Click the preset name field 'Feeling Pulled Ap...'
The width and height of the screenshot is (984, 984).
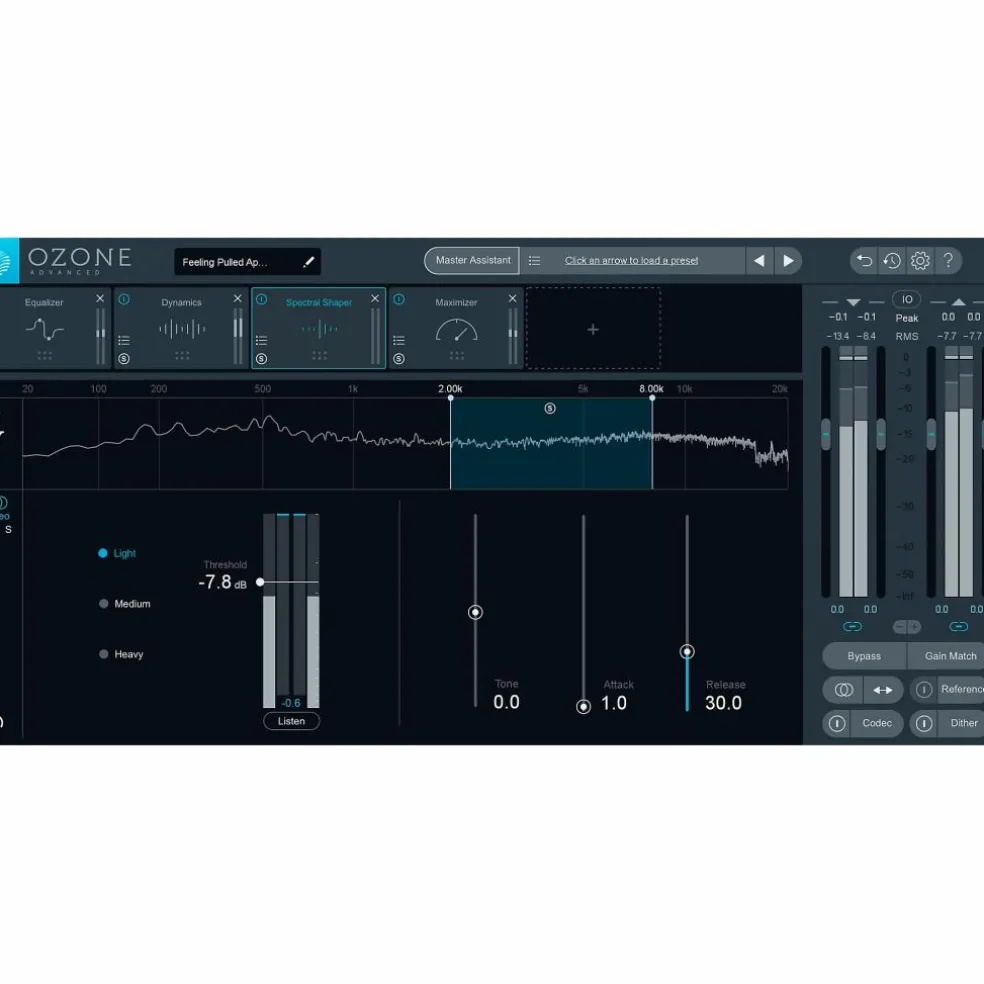pyautogui.click(x=247, y=262)
